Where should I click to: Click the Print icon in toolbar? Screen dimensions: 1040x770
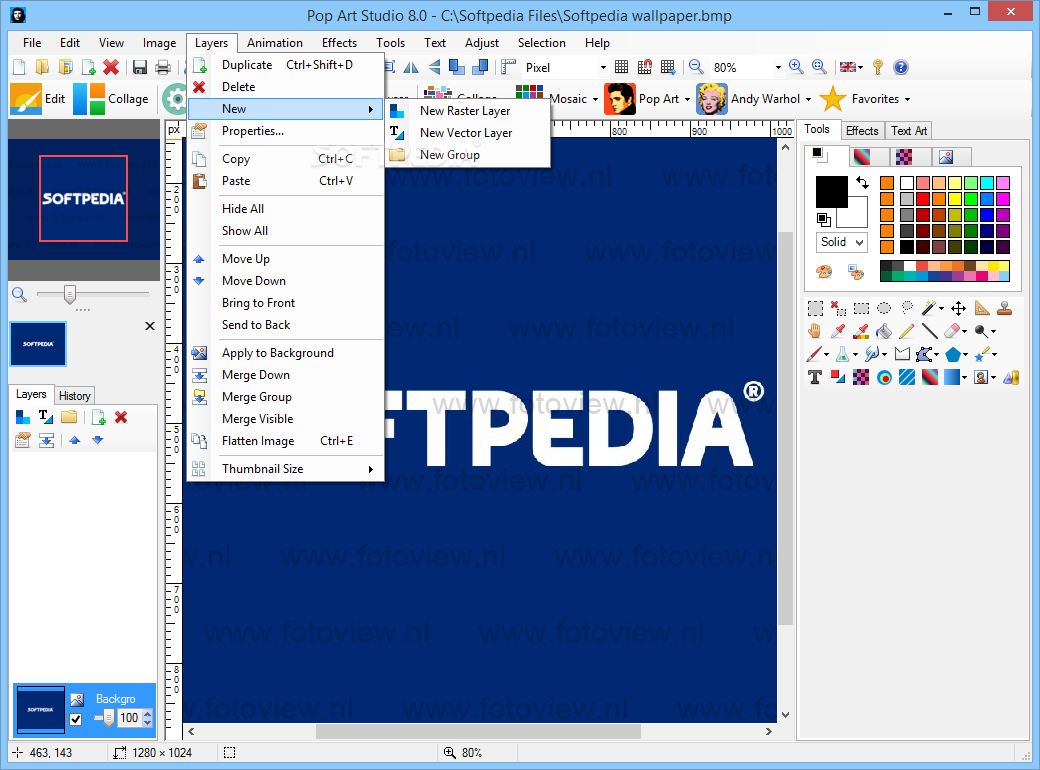point(162,67)
